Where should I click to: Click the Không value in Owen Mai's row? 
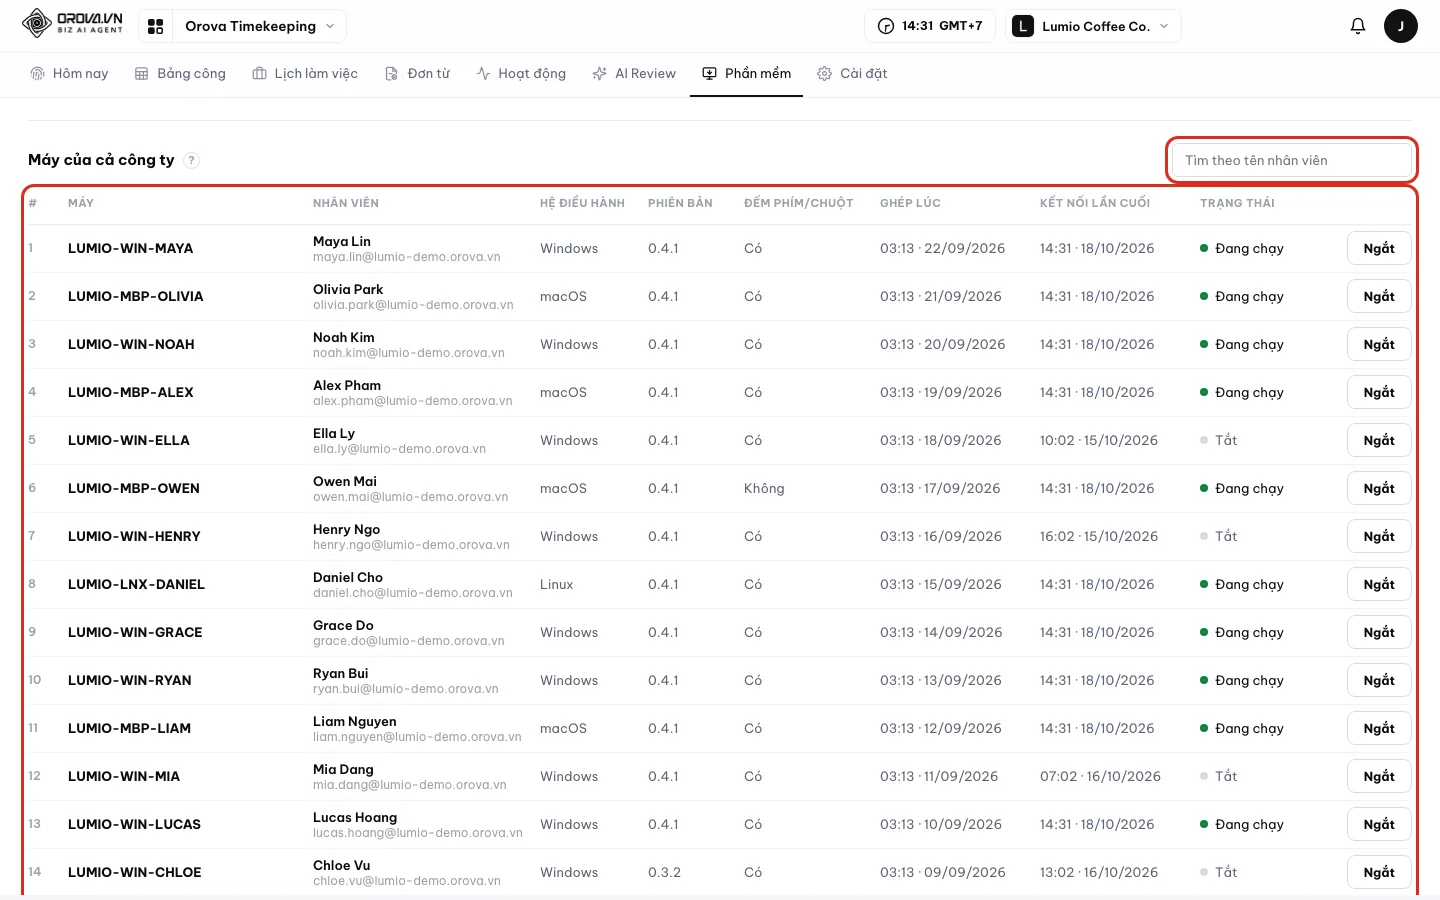tap(764, 489)
